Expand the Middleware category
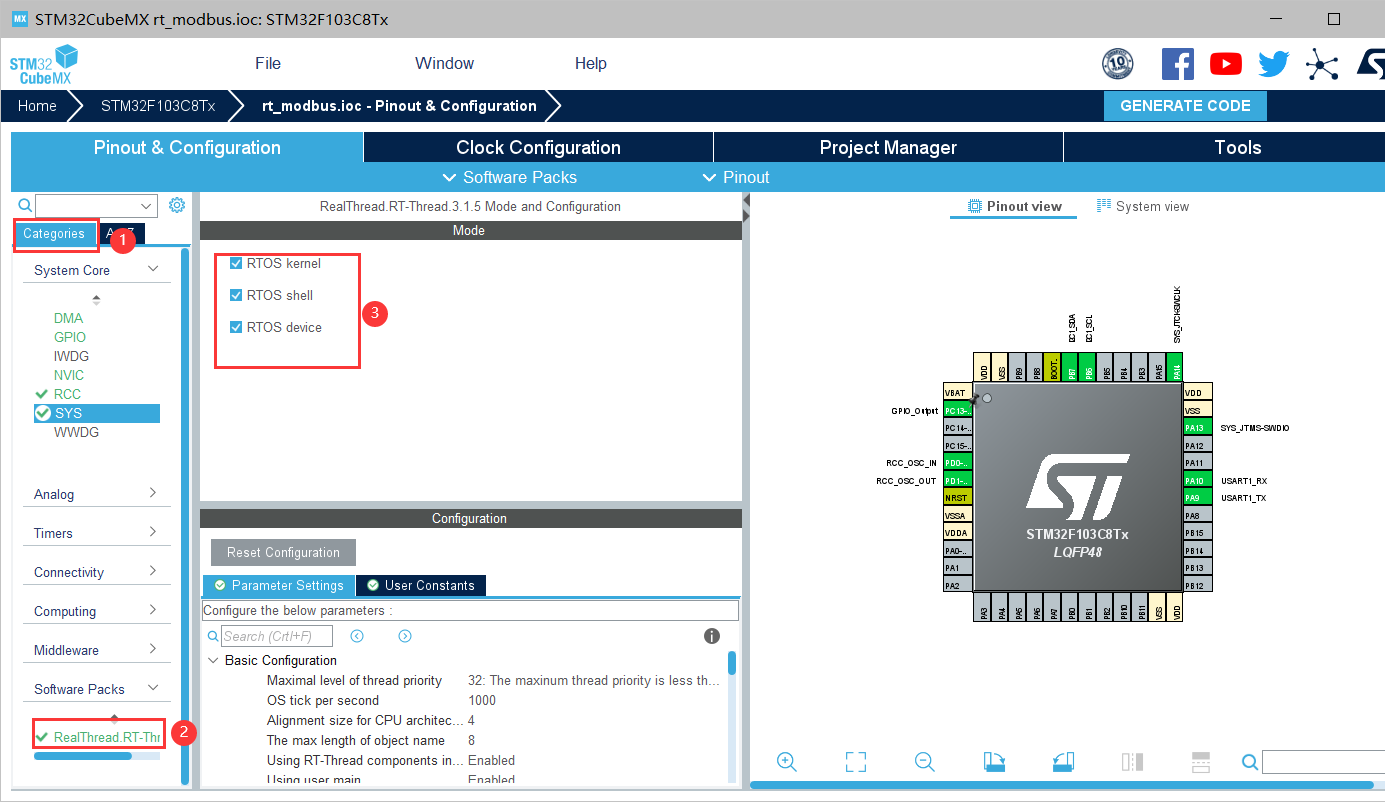This screenshot has height=802, width=1385. tap(153, 649)
